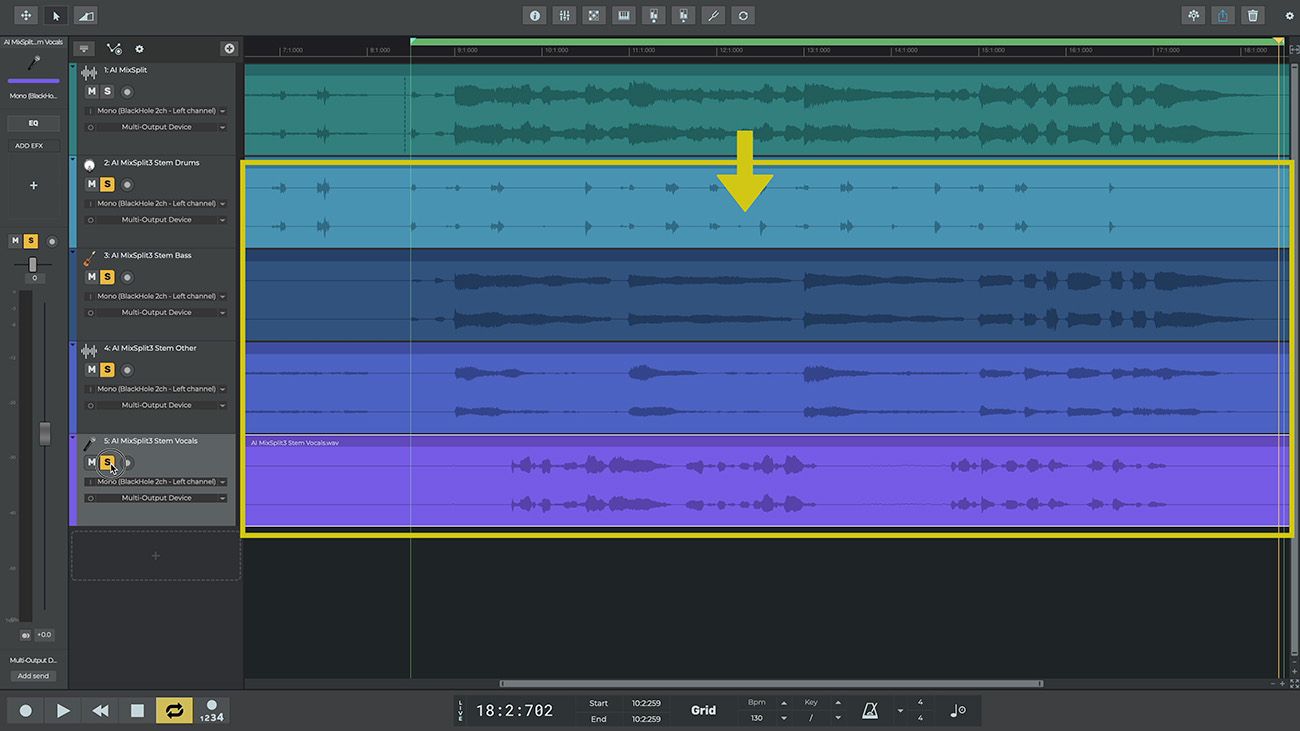The height and width of the screenshot is (731, 1300).
Task: Click the track routing node icon
Action: pos(114,48)
